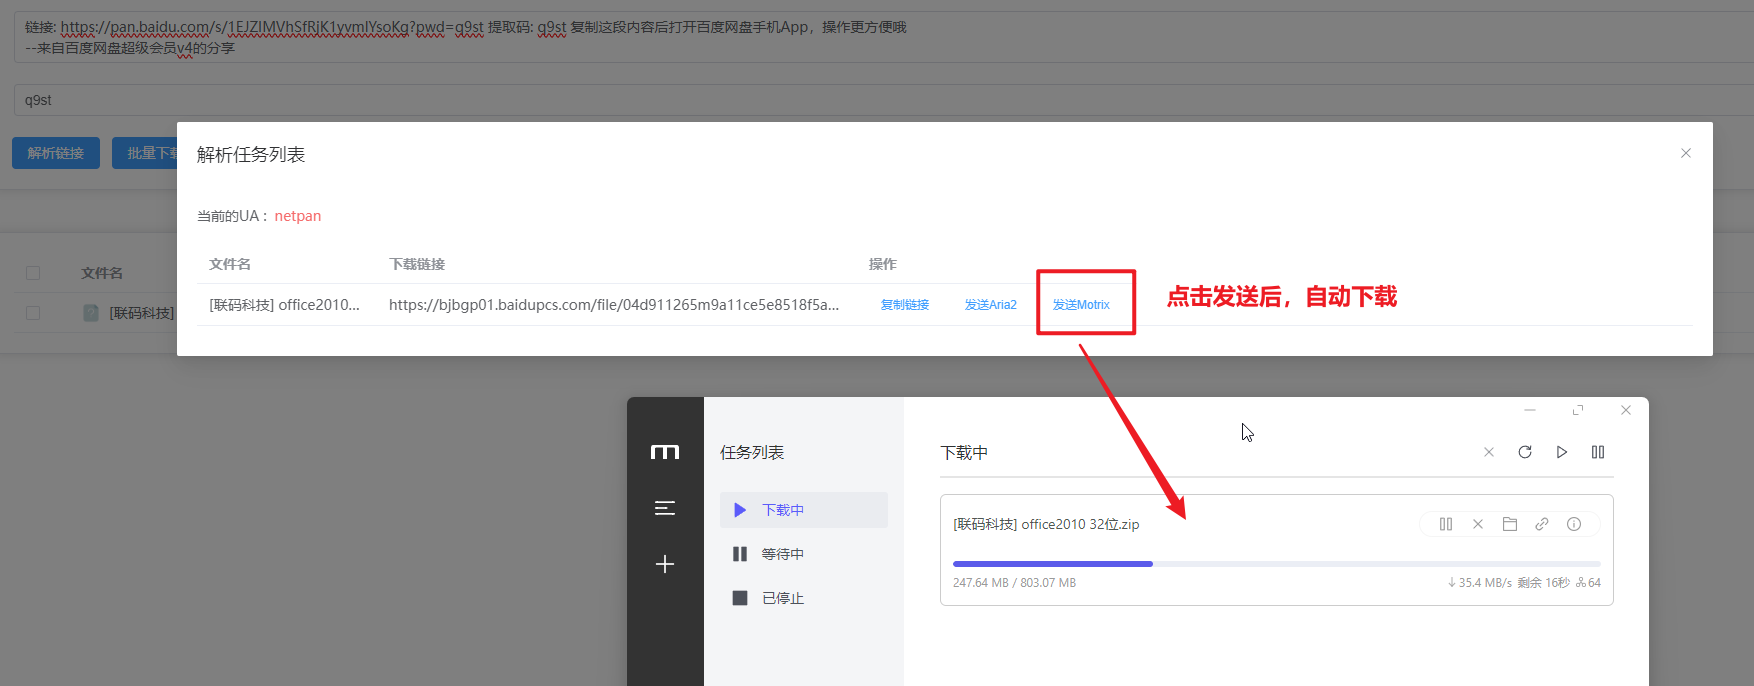1754x686 pixels.
Task: Click the file icon beside [联码科技] row
Action: click(91, 313)
